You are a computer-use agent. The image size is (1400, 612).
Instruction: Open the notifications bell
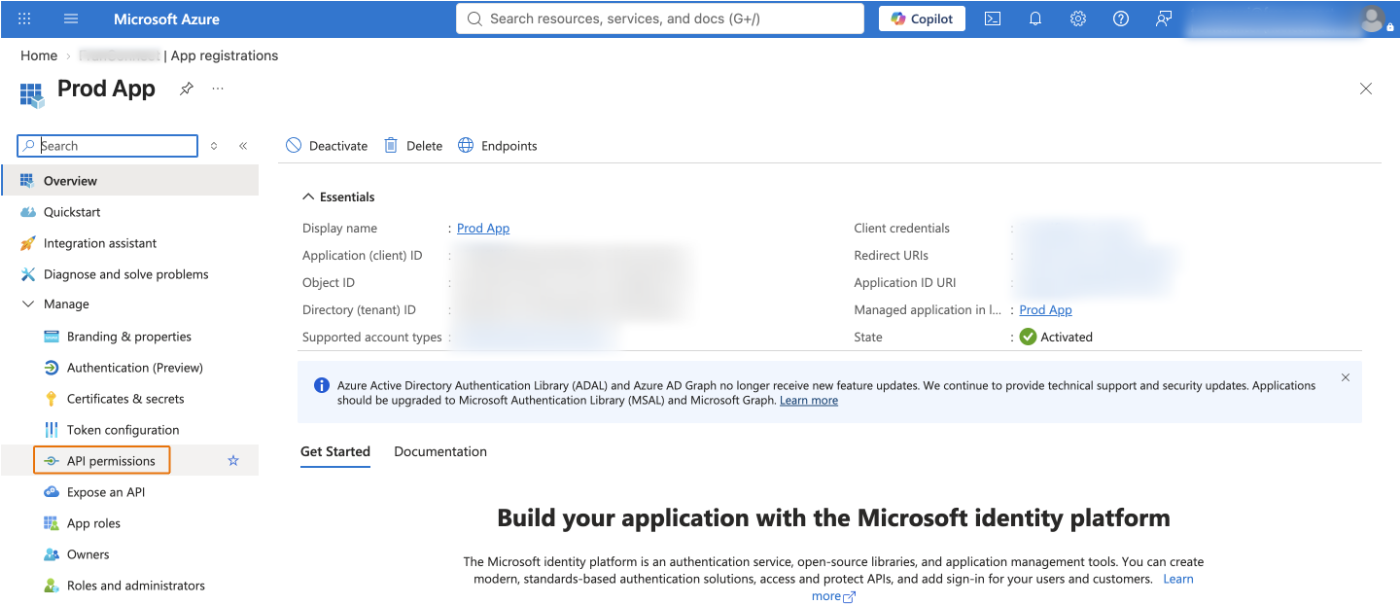pyautogui.click(x=1035, y=19)
